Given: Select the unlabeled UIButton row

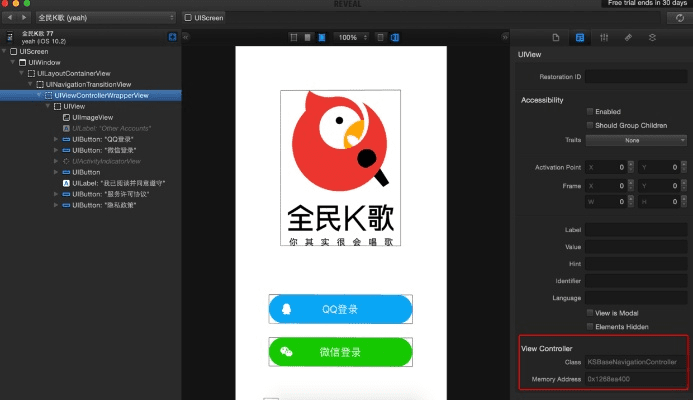Looking at the screenshot, I should 91,172.
